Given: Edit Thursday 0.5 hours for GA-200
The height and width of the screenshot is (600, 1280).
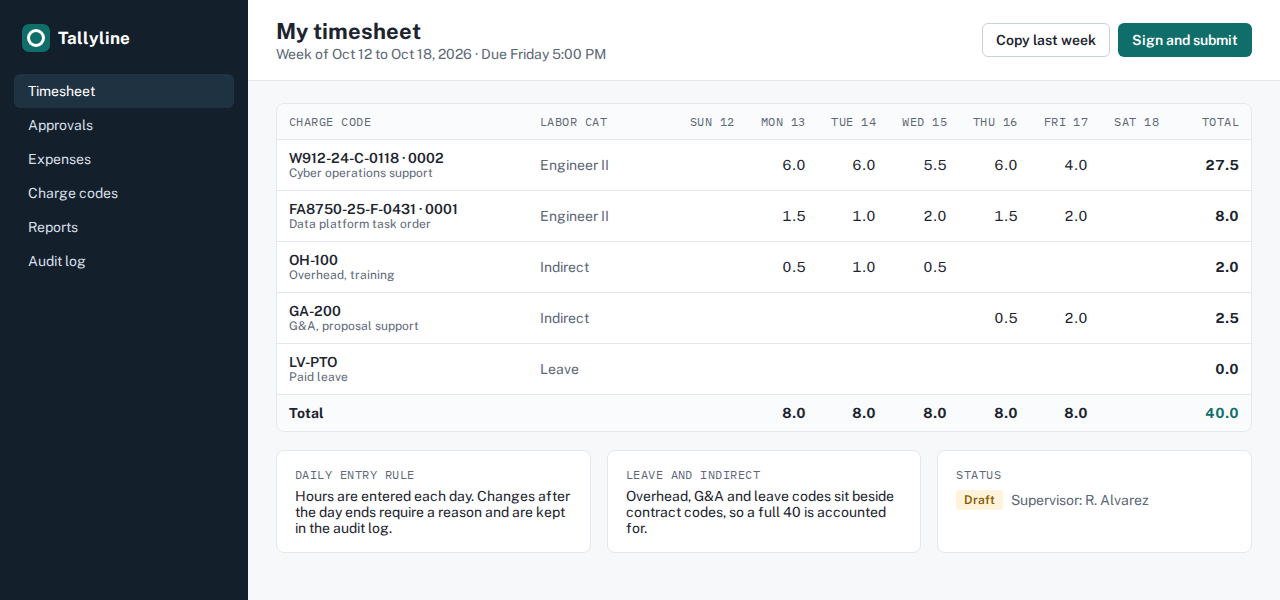Looking at the screenshot, I should pos(1006,318).
